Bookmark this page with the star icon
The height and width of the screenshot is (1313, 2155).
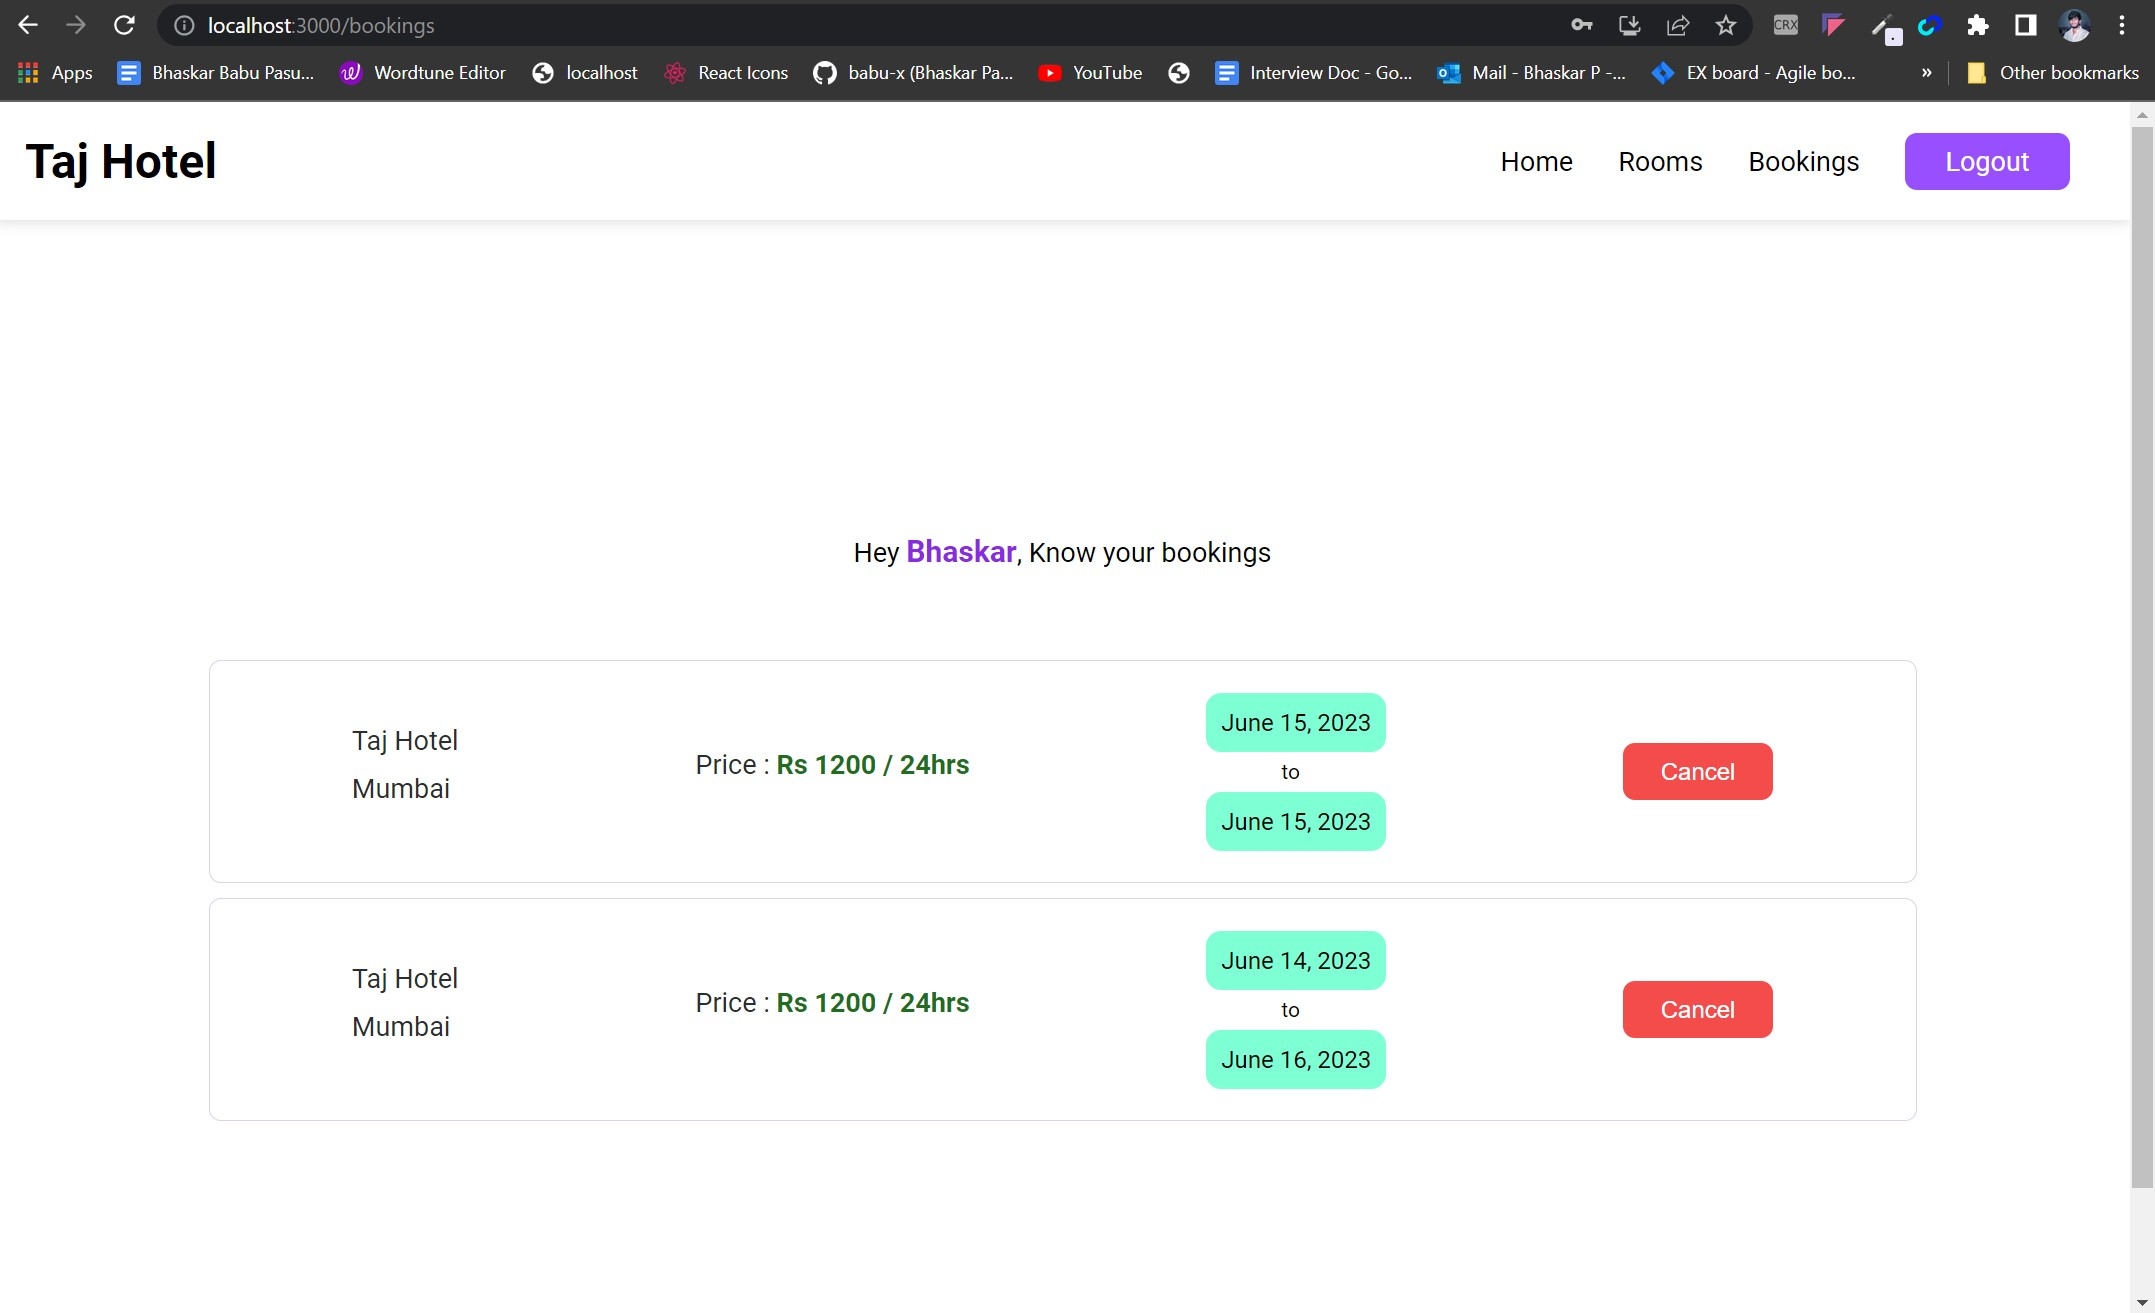coord(1725,25)
